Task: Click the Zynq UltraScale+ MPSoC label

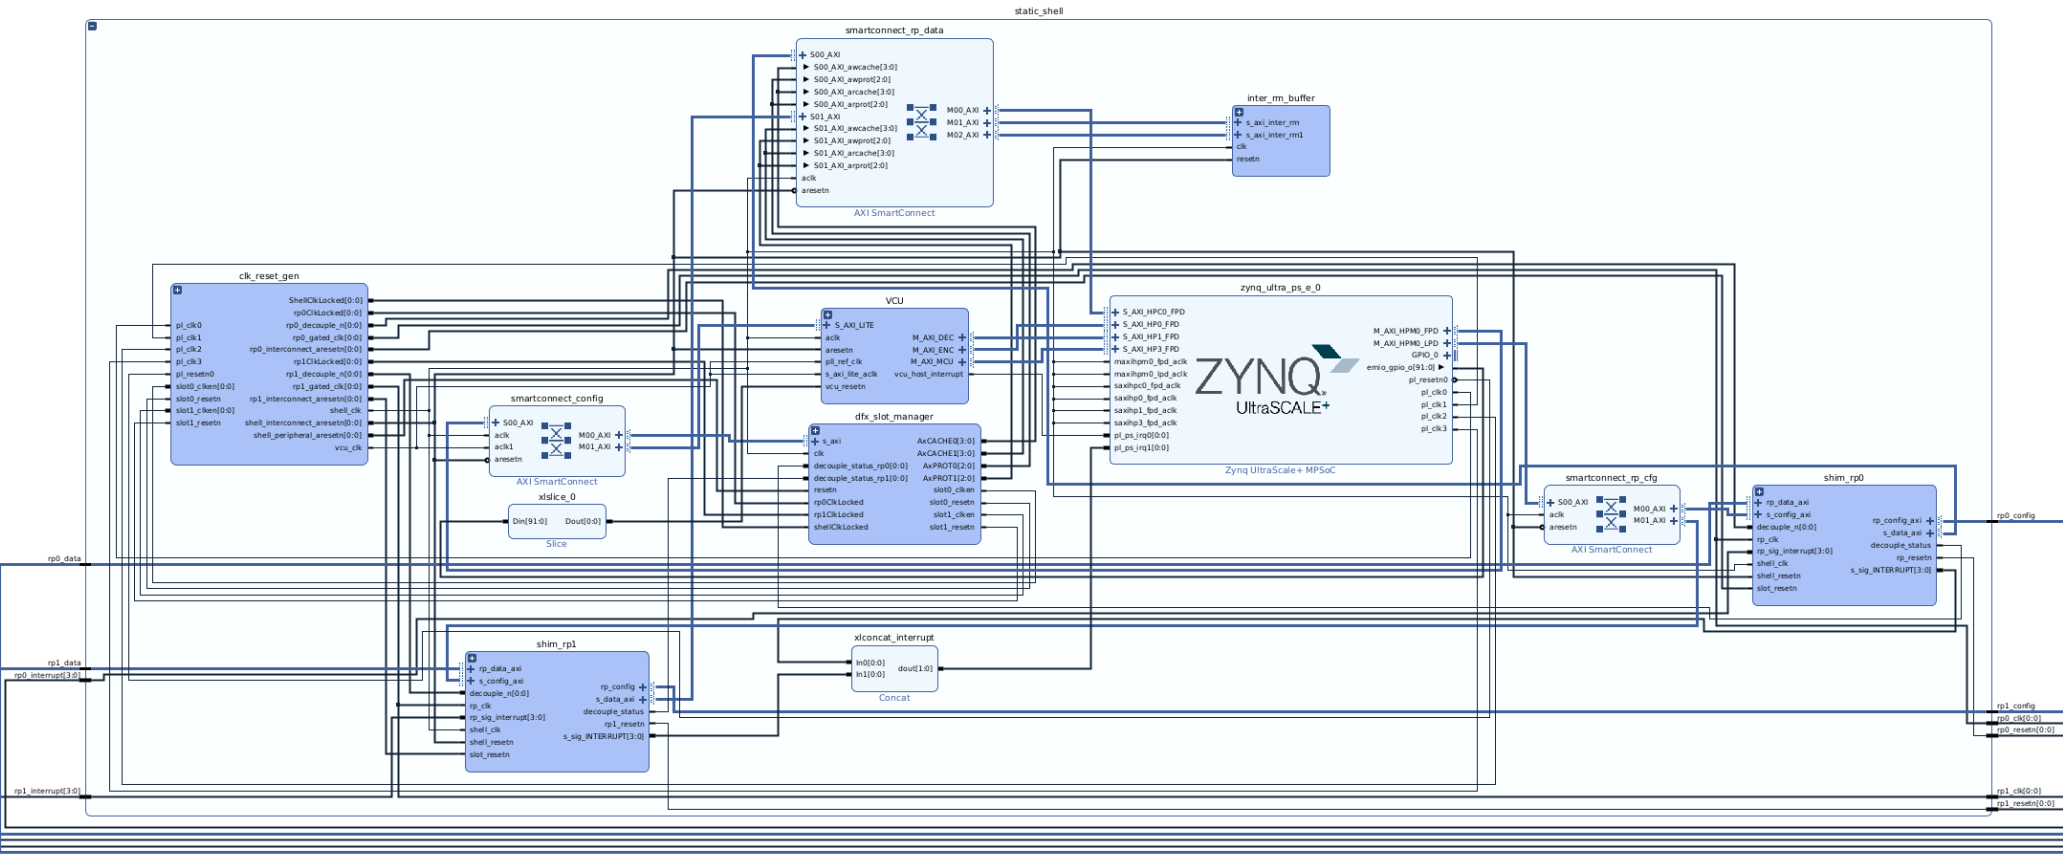Action: [1279, 470]
